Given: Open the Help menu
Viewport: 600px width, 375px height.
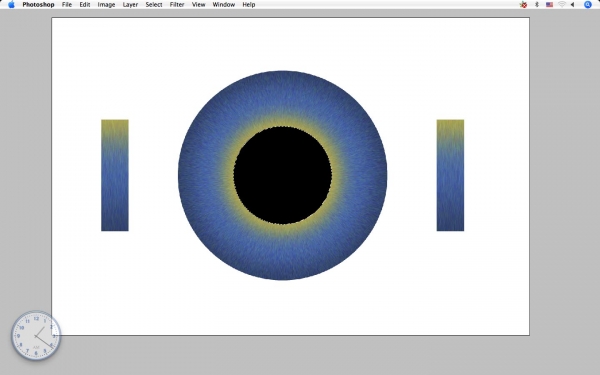Looking at the screenshot, I should [x=249, y=5].
